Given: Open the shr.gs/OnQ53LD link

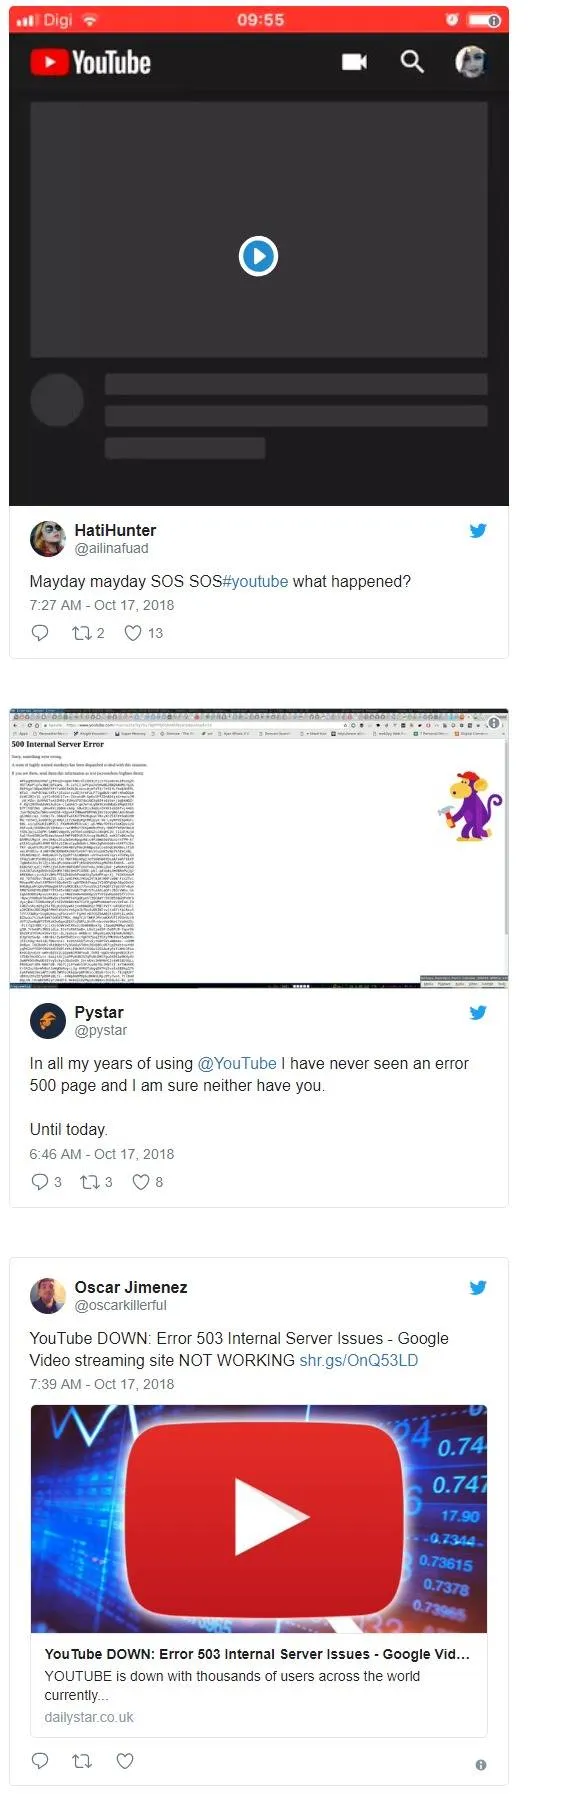Looking at the screenshot, I should [359, 1360].
